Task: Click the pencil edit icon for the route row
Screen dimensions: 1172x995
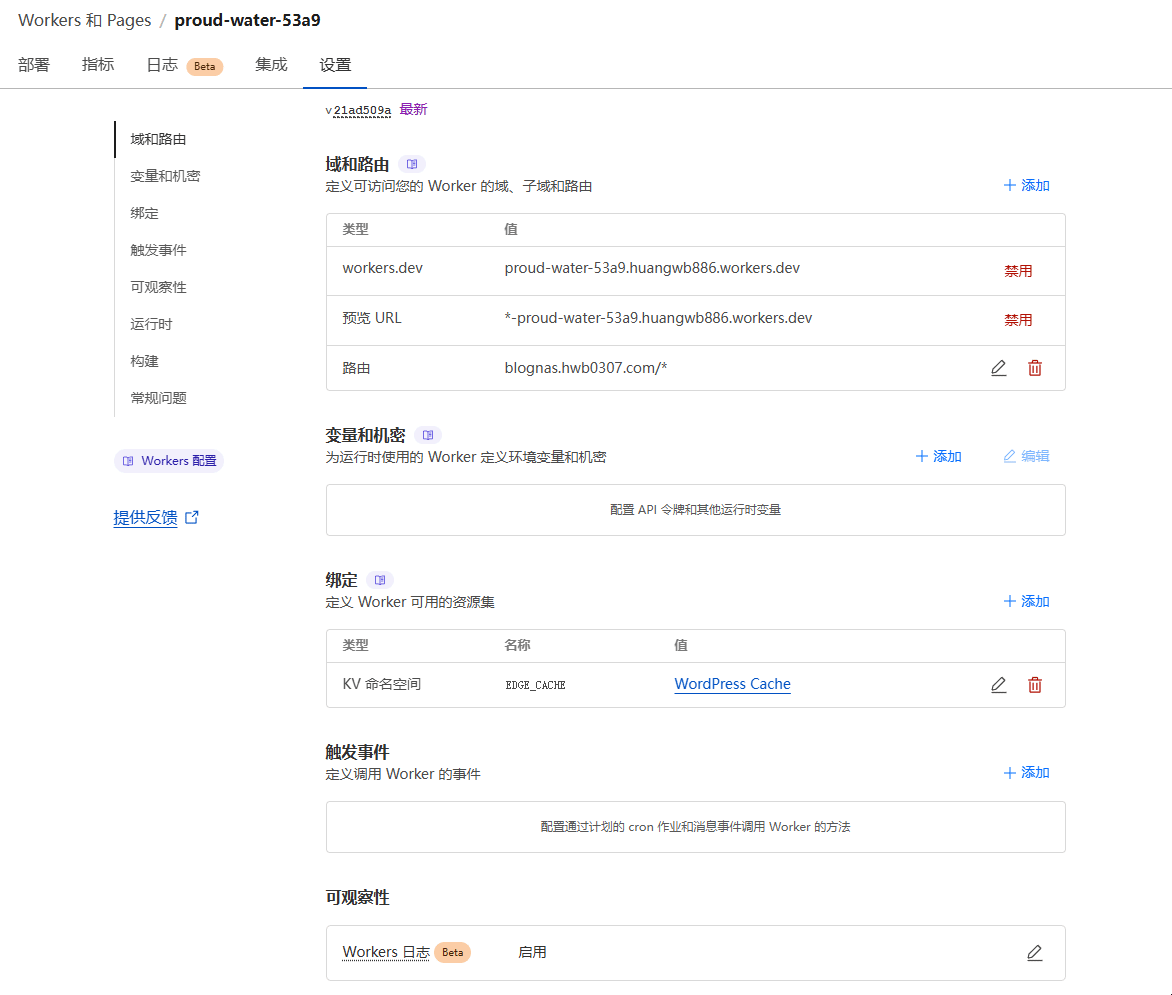Action: [998, 368]
